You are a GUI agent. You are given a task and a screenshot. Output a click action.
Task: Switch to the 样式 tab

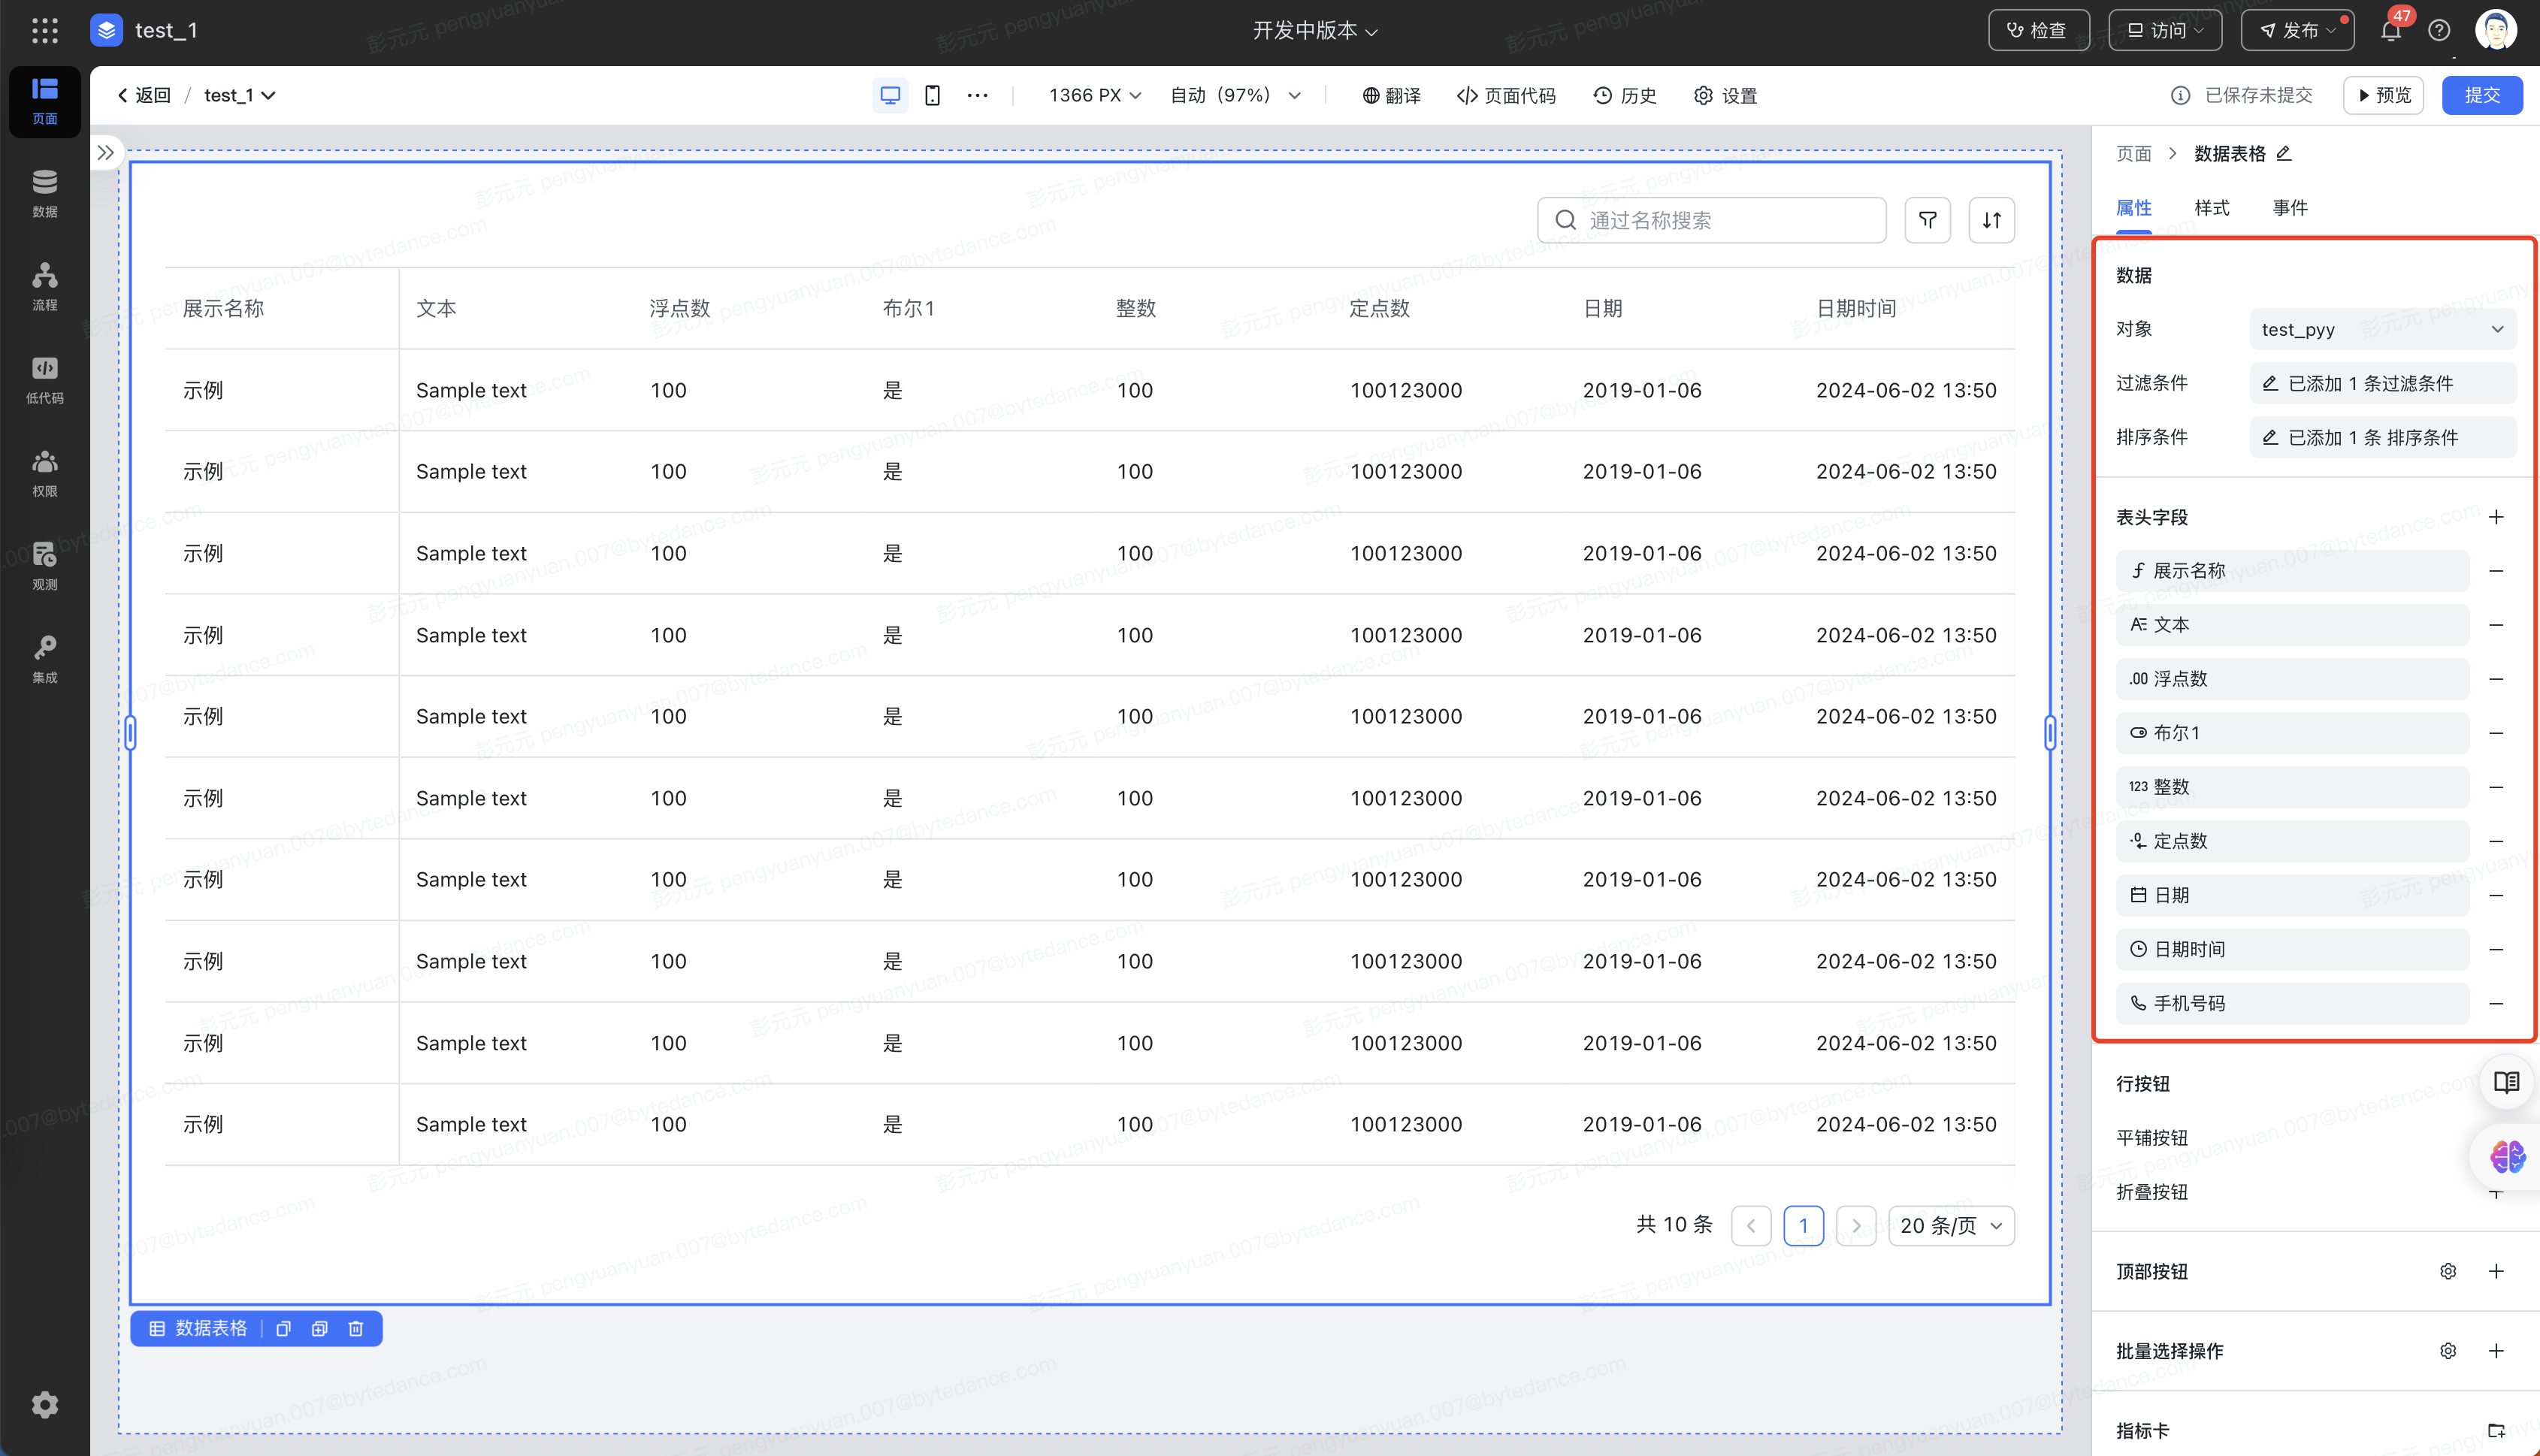pyautogui.click(x=2211, y=207)
